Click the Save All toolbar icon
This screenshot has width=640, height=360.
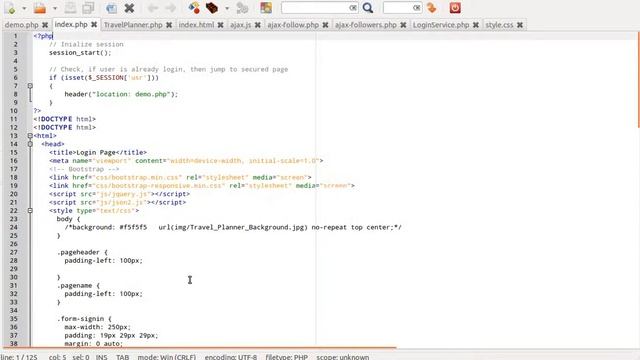click(88, 8)
